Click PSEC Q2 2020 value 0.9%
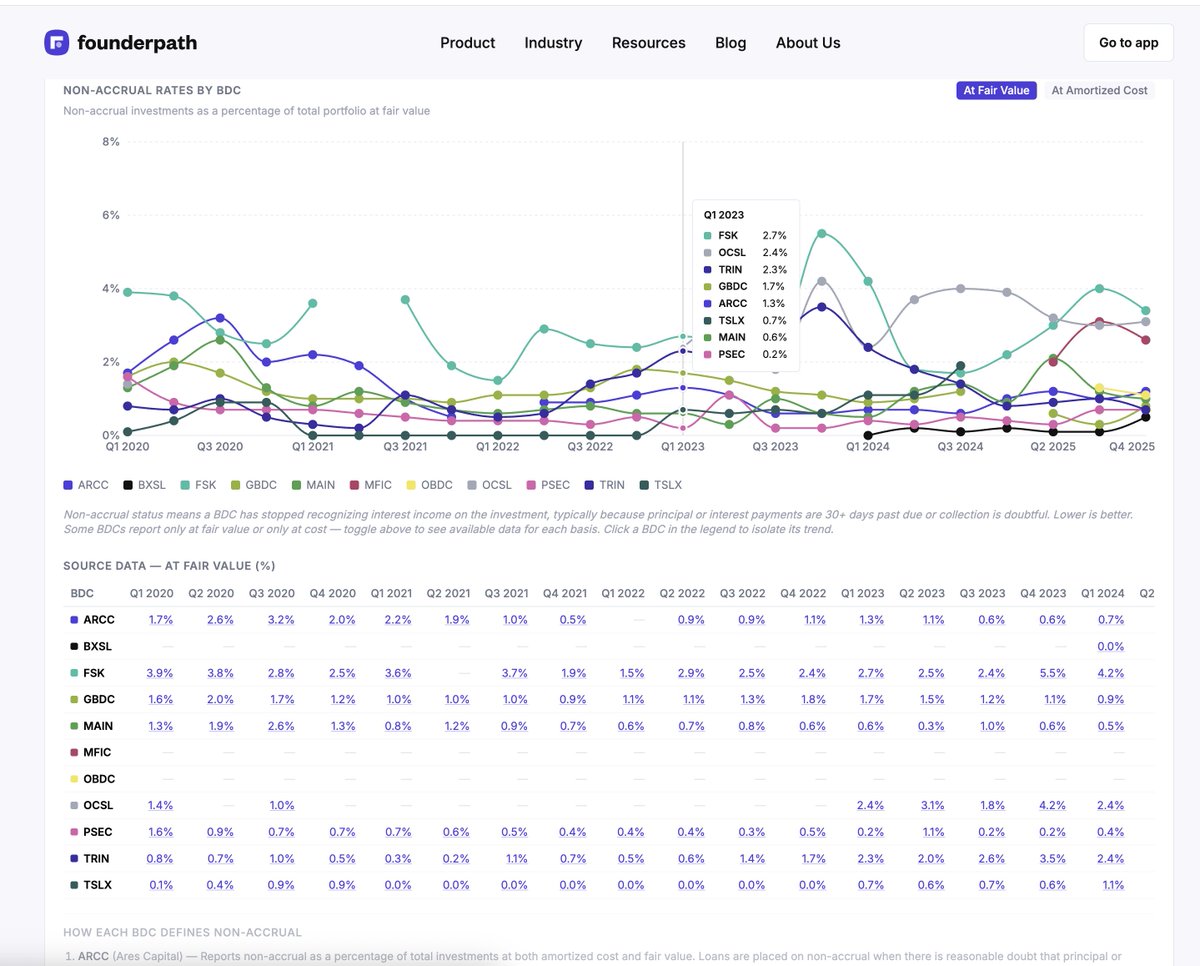Image resolution: width=1200 pixels, height=966 pixels. pyautogui.click(x=219, y=832)
